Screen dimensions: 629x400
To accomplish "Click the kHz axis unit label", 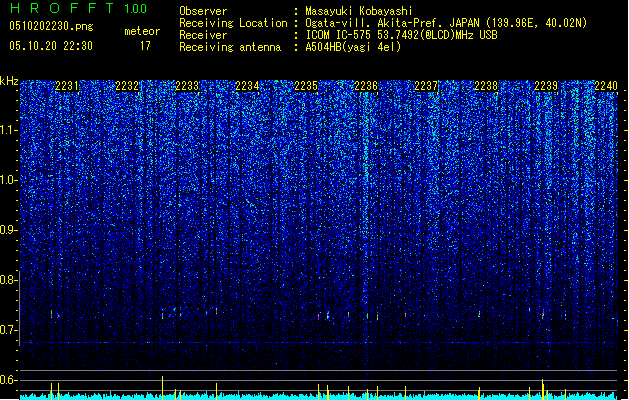I will (9, 81).
